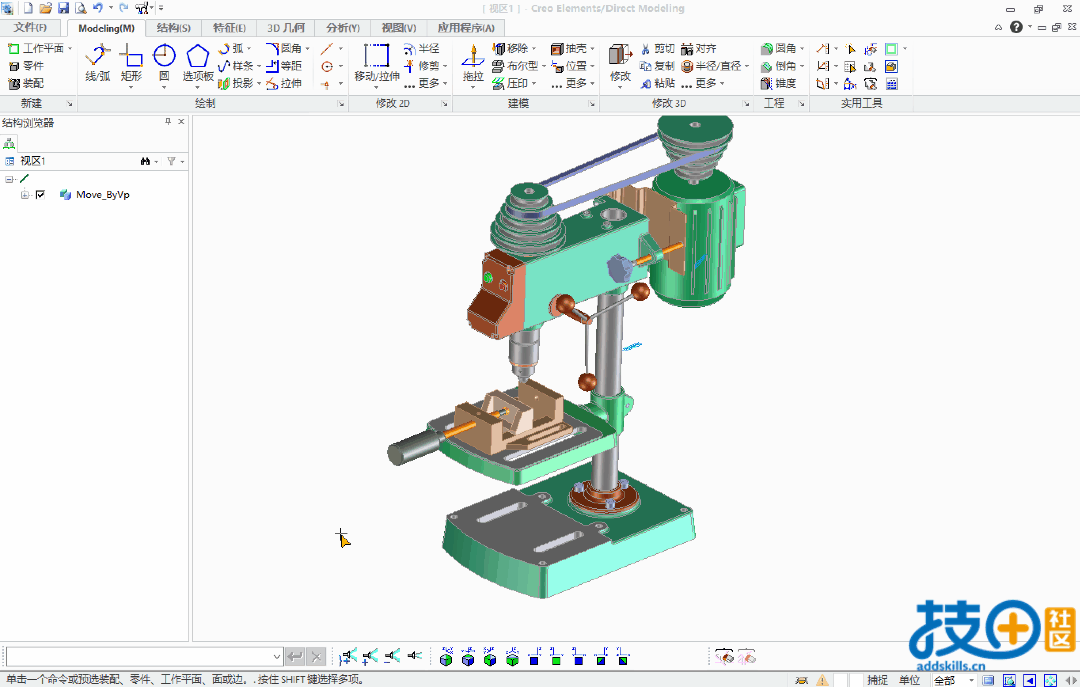Toggle 捕捉 snap in status bar
This screenshot has height=687, width=1080.
(878, 680)
